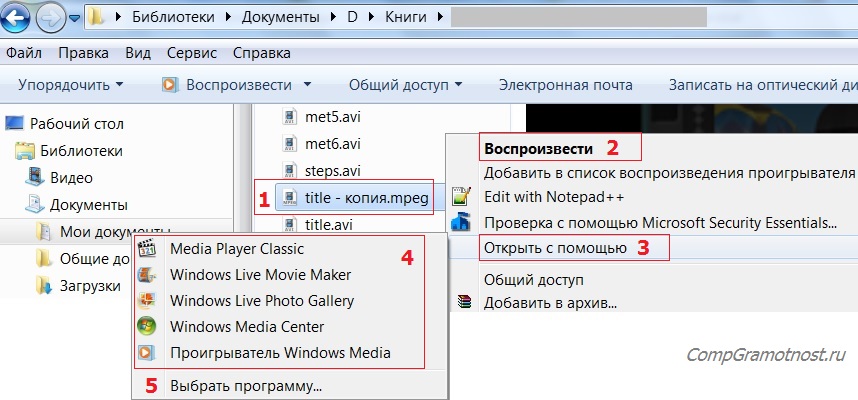This screenshot has height=400, width=858.
Task: Open dropdown arrow next to Воспроизвести toolbar button
Action: pos(305,85)
